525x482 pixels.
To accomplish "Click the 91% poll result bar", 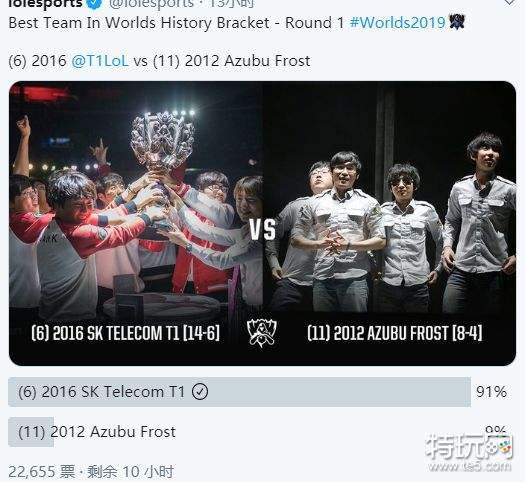I will pos(239,392).
